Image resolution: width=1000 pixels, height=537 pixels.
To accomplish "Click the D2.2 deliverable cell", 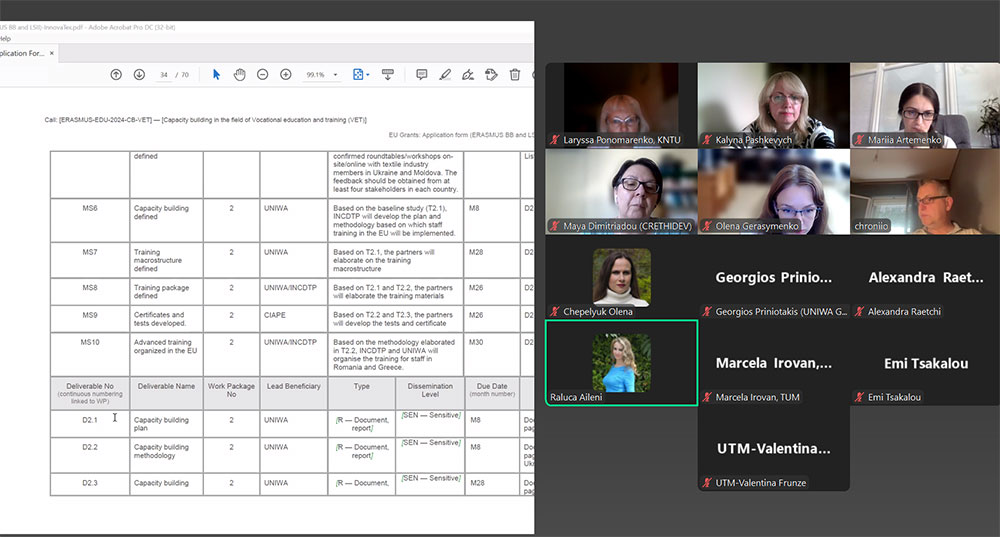I will pyautogui.click(x=90, y=455).
